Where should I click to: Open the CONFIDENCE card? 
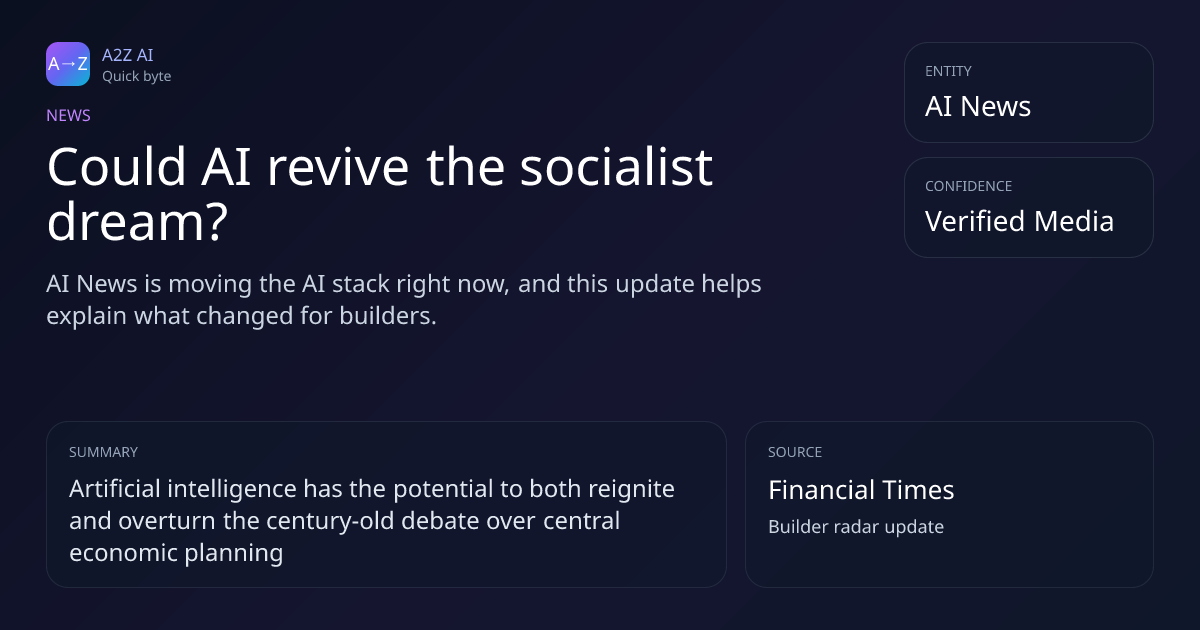(1029, 207)
